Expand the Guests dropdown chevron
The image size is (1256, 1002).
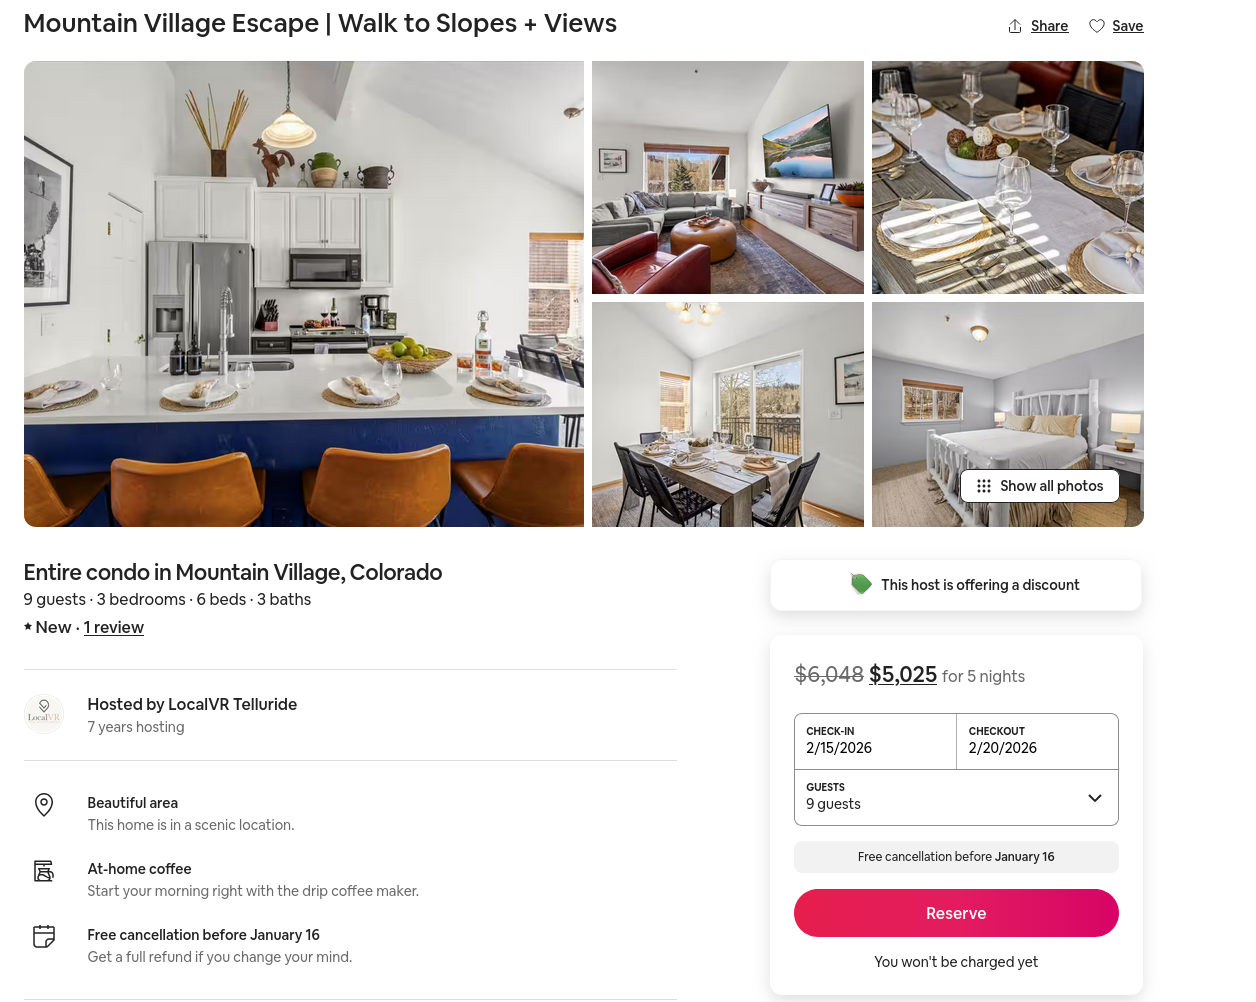[1095, 798]
